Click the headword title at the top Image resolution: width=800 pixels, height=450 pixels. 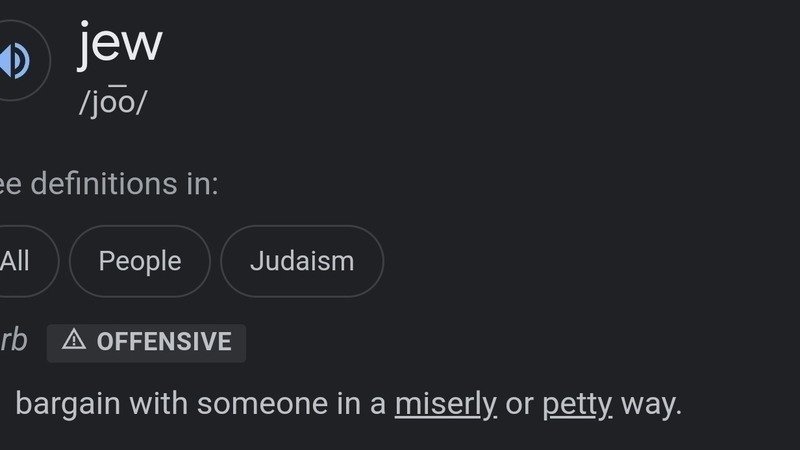(120, 45)
